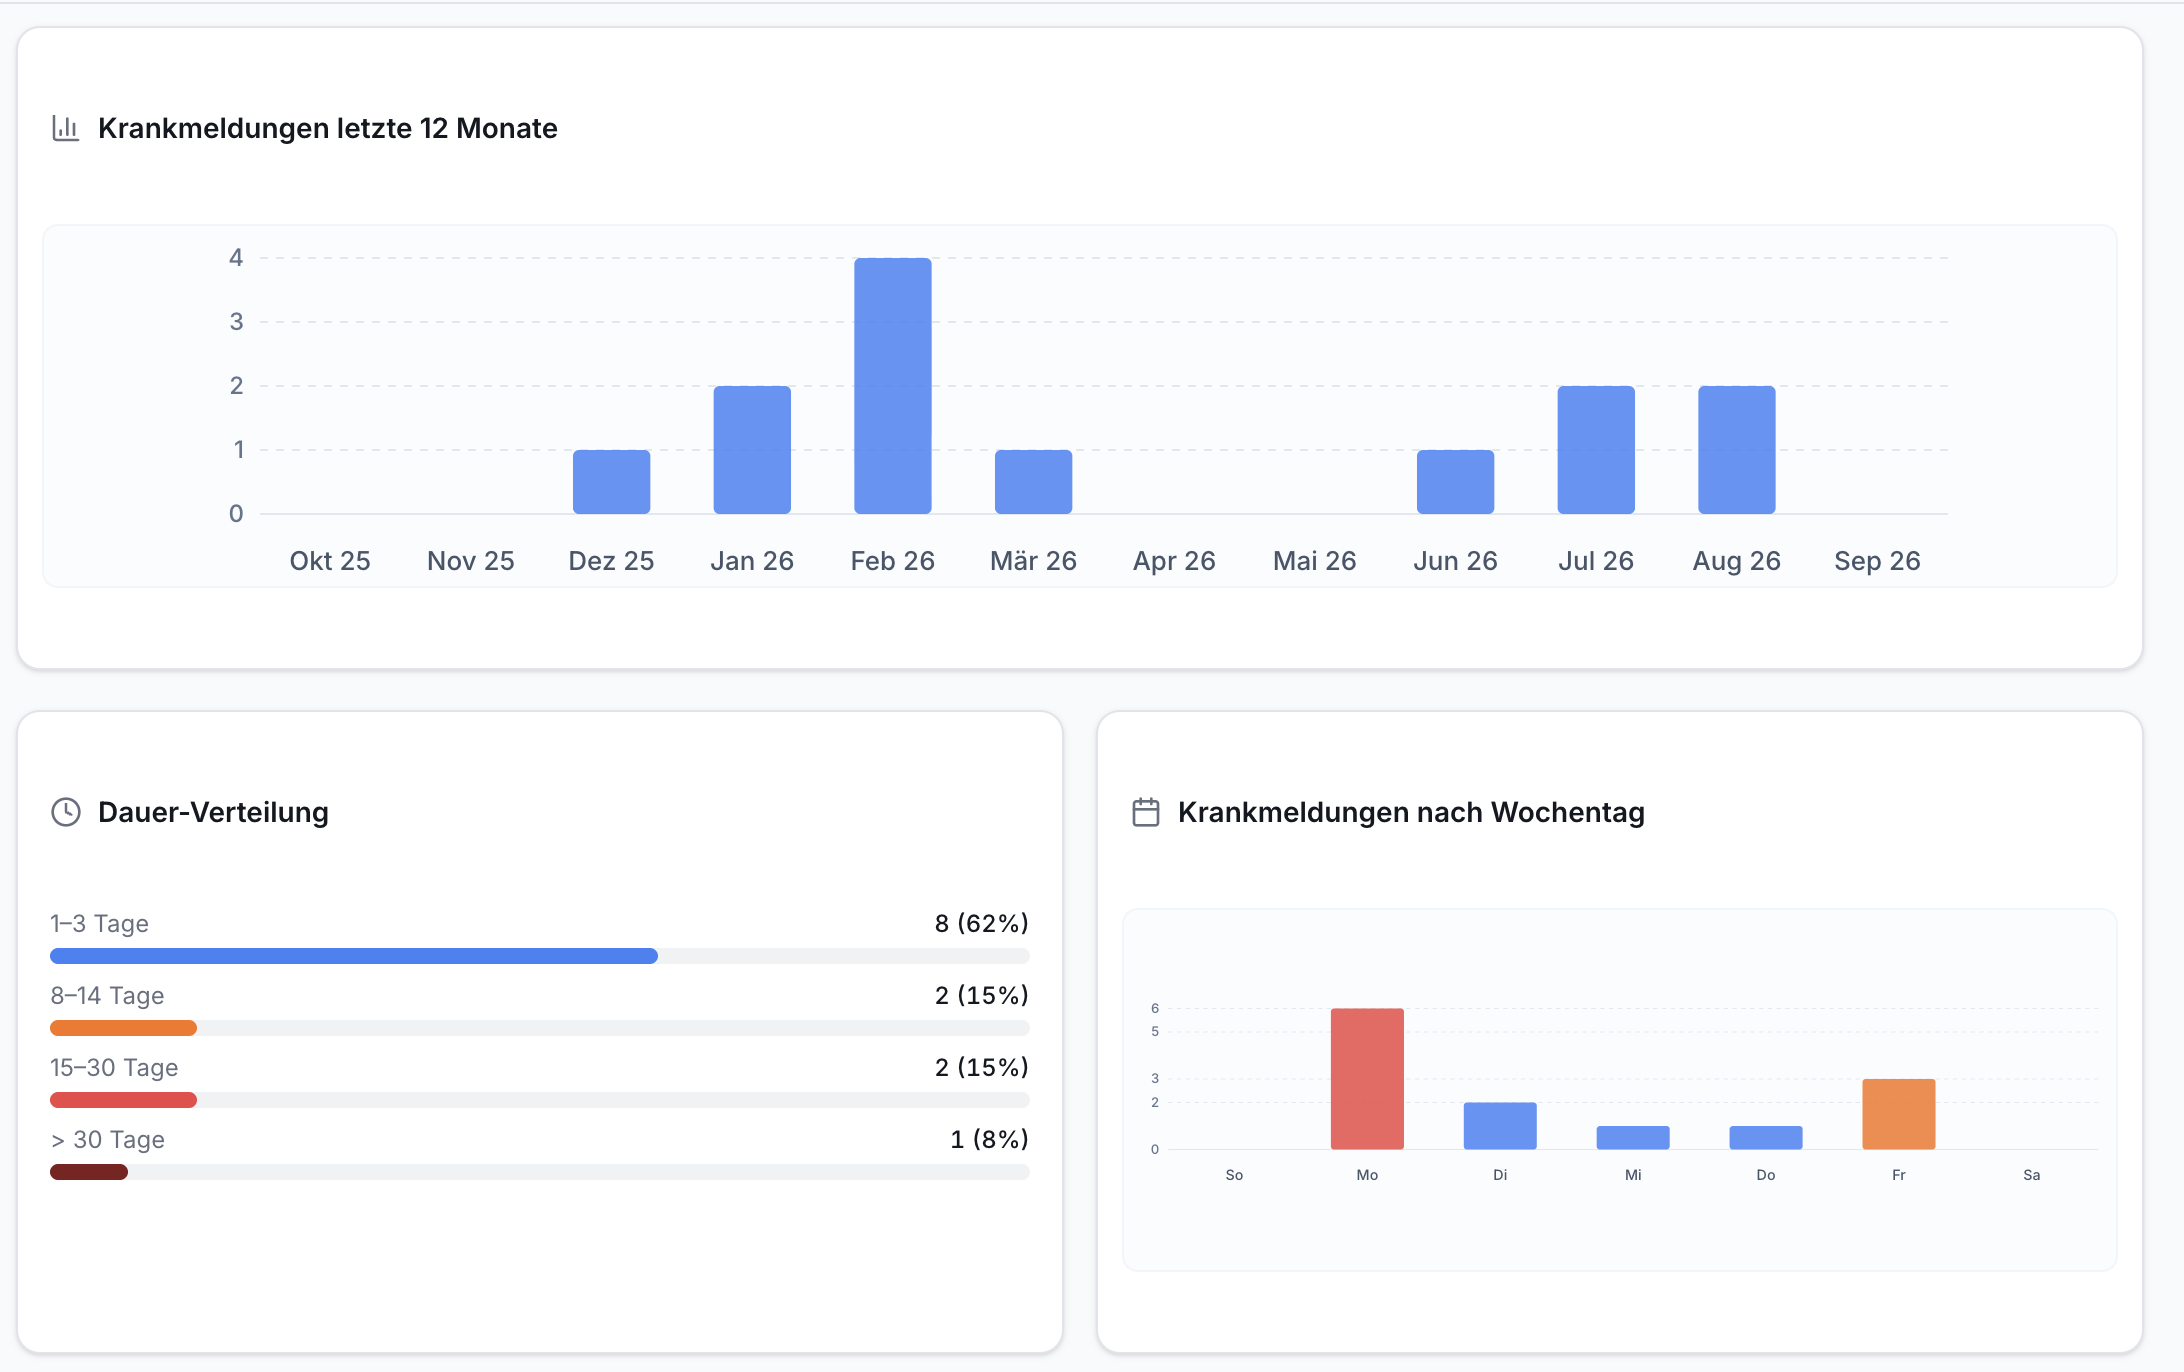The width and height of the screenshot is (2184, 1372).
Task: Click the '15–30 Tage' label
Action: click(114, 1067)
